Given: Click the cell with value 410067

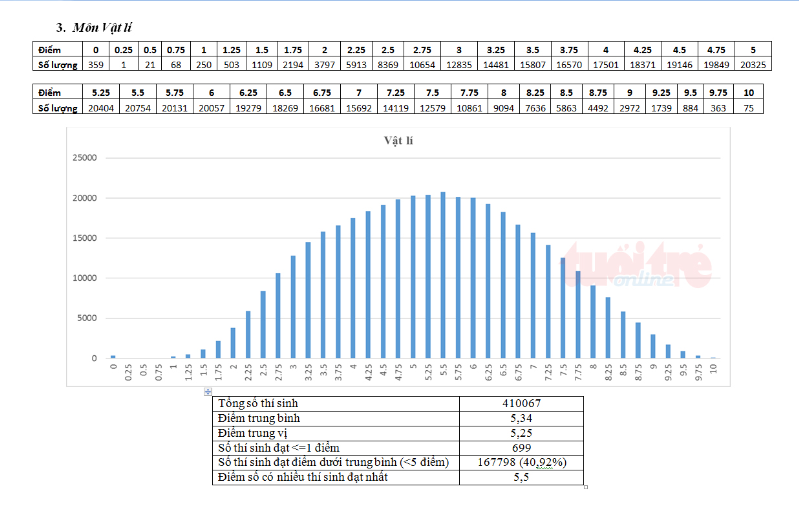Looking at the screenshot, I should coord(521,403).
